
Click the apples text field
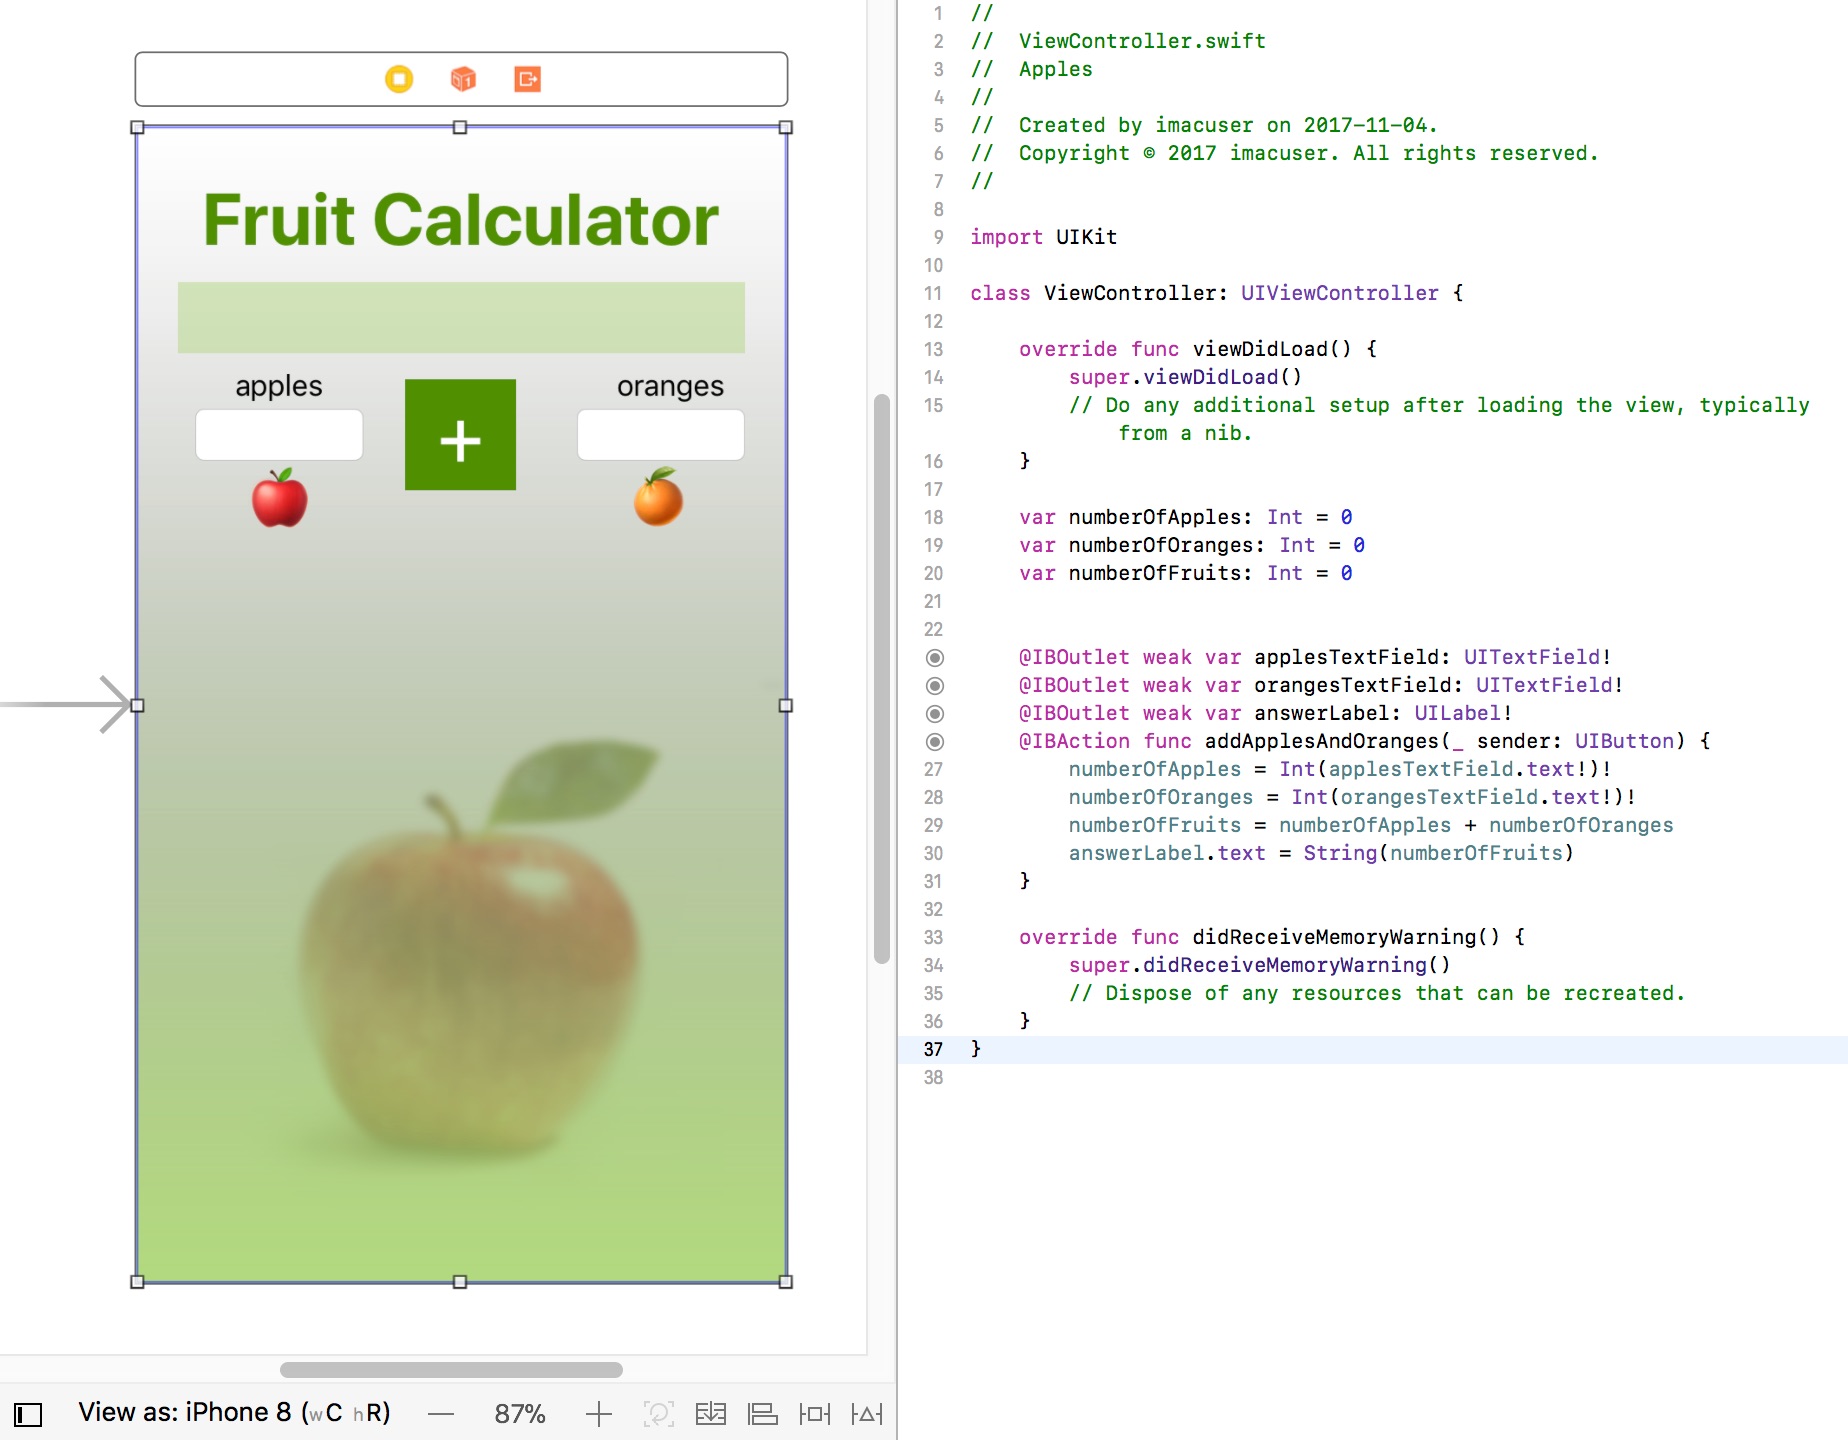pos(279,435)
